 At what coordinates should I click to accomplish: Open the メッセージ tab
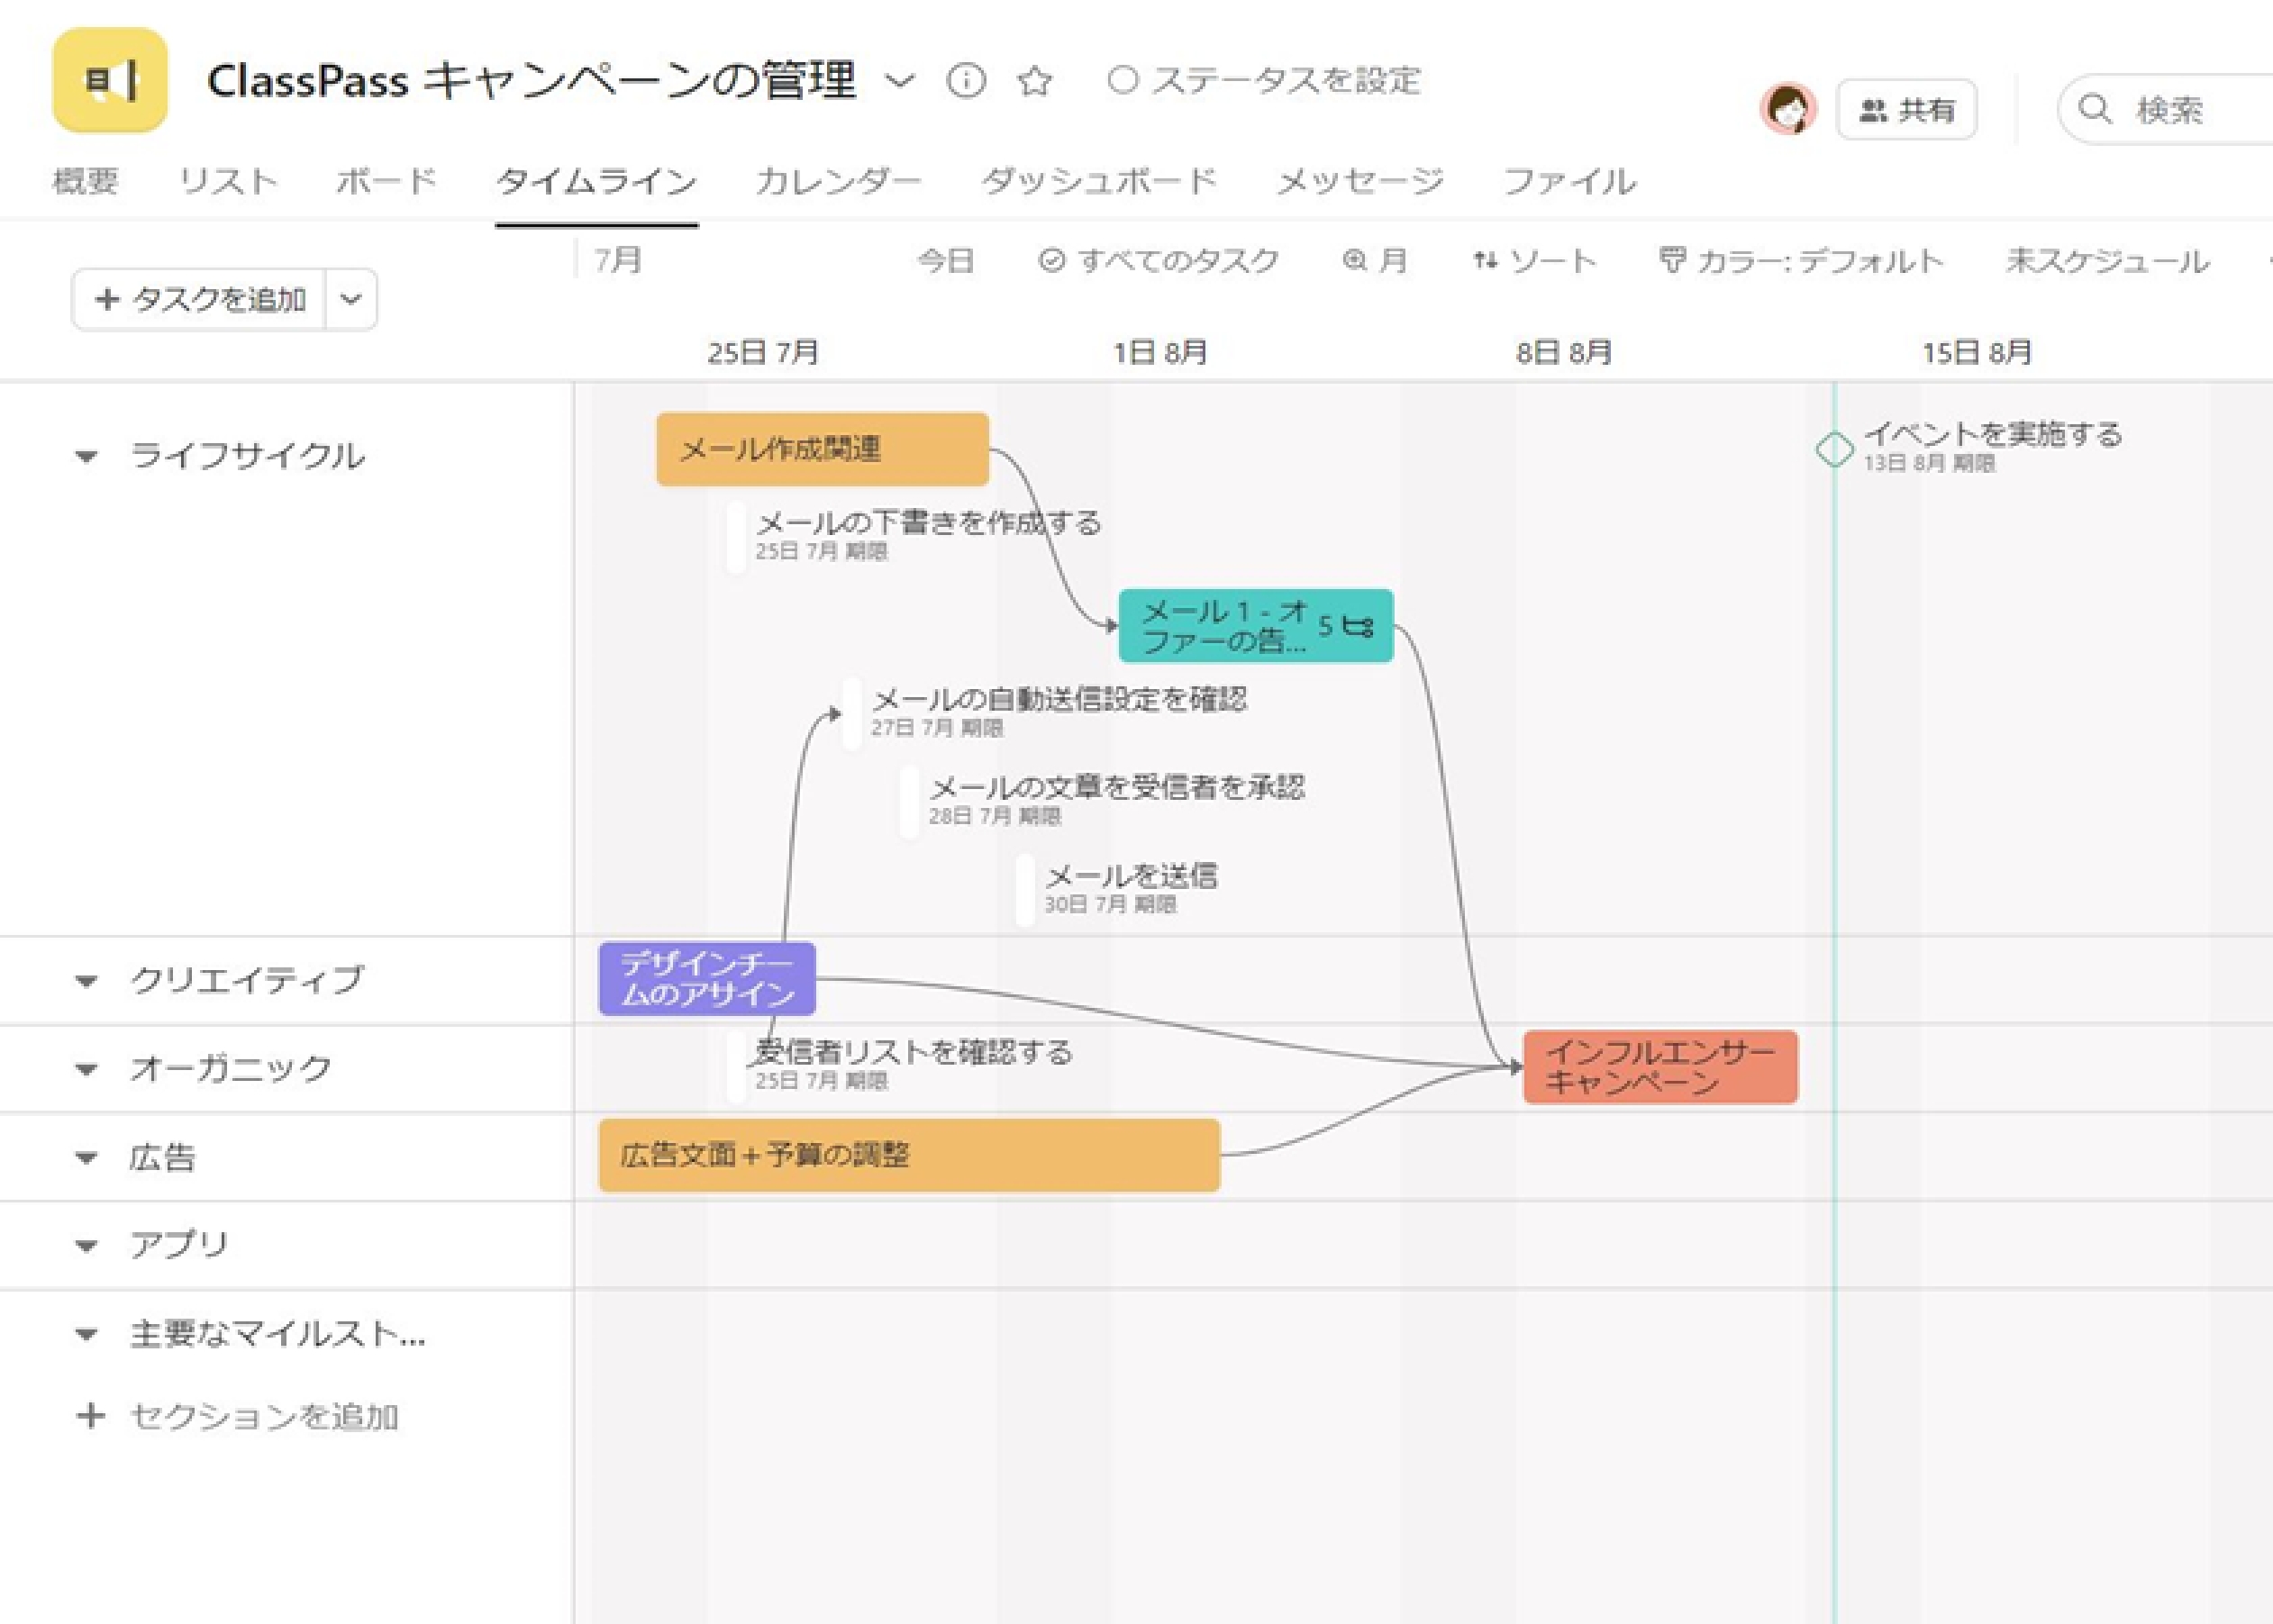tap(1360, 181)
